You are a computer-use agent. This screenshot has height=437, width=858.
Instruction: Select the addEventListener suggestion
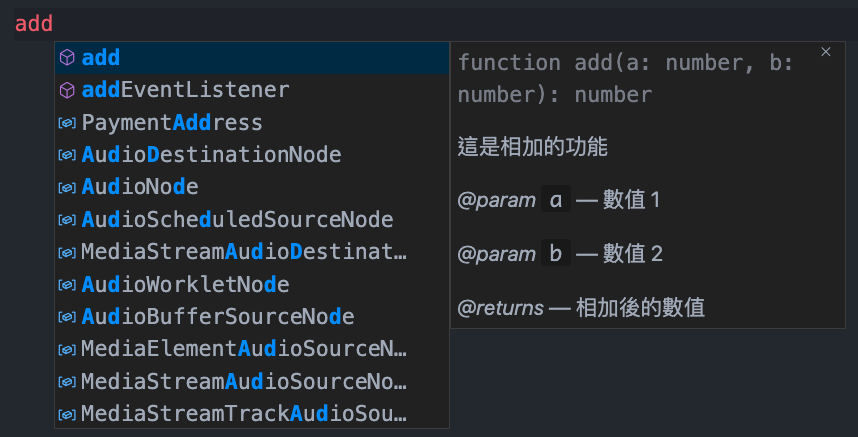click(185, 90)
